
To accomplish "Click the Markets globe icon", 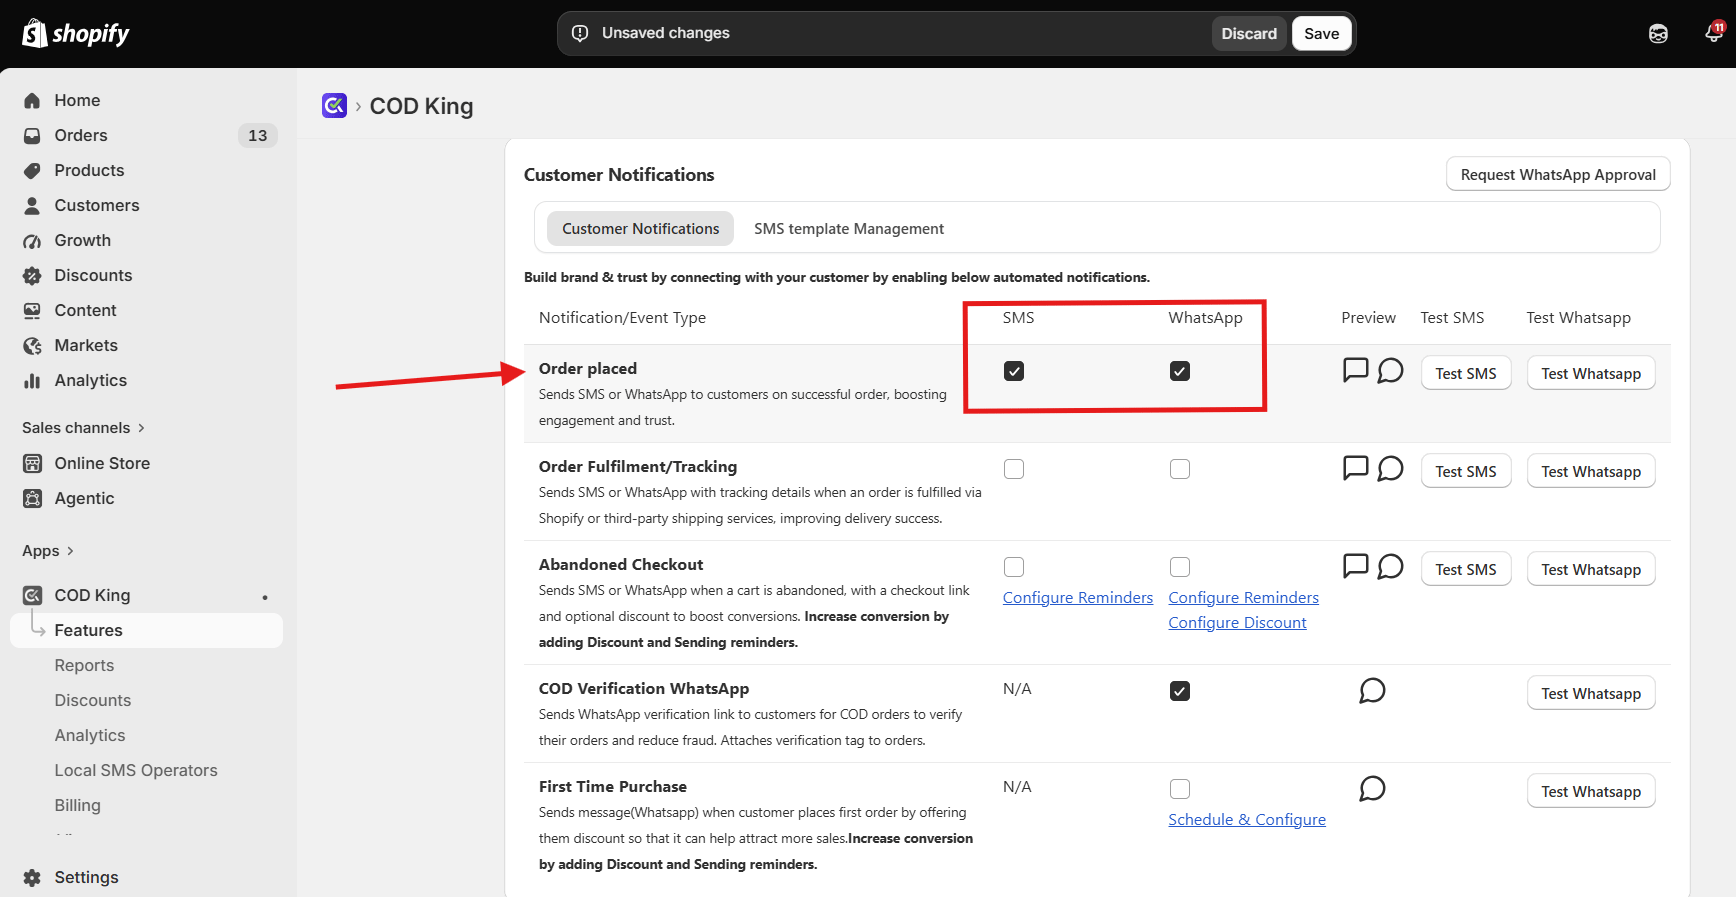I will 32,345.
